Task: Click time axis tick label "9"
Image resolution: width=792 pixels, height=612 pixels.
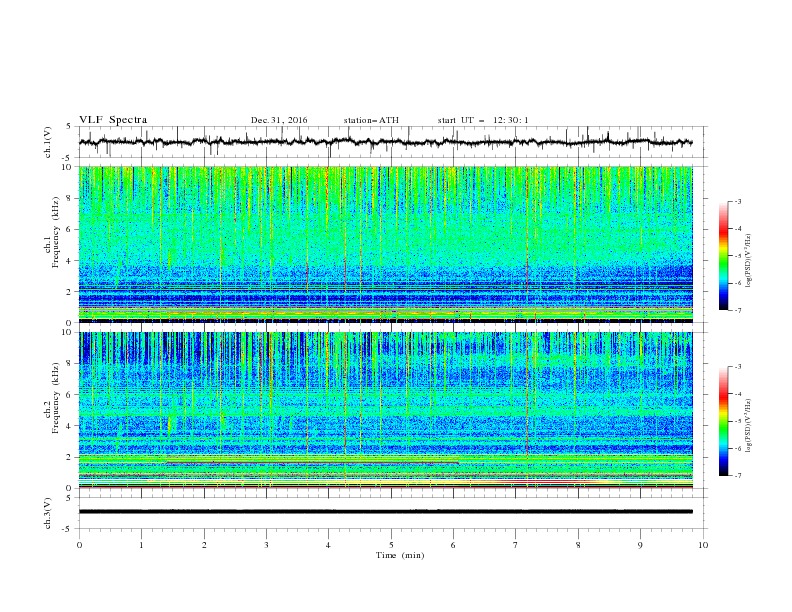Action: pos(640,545)
